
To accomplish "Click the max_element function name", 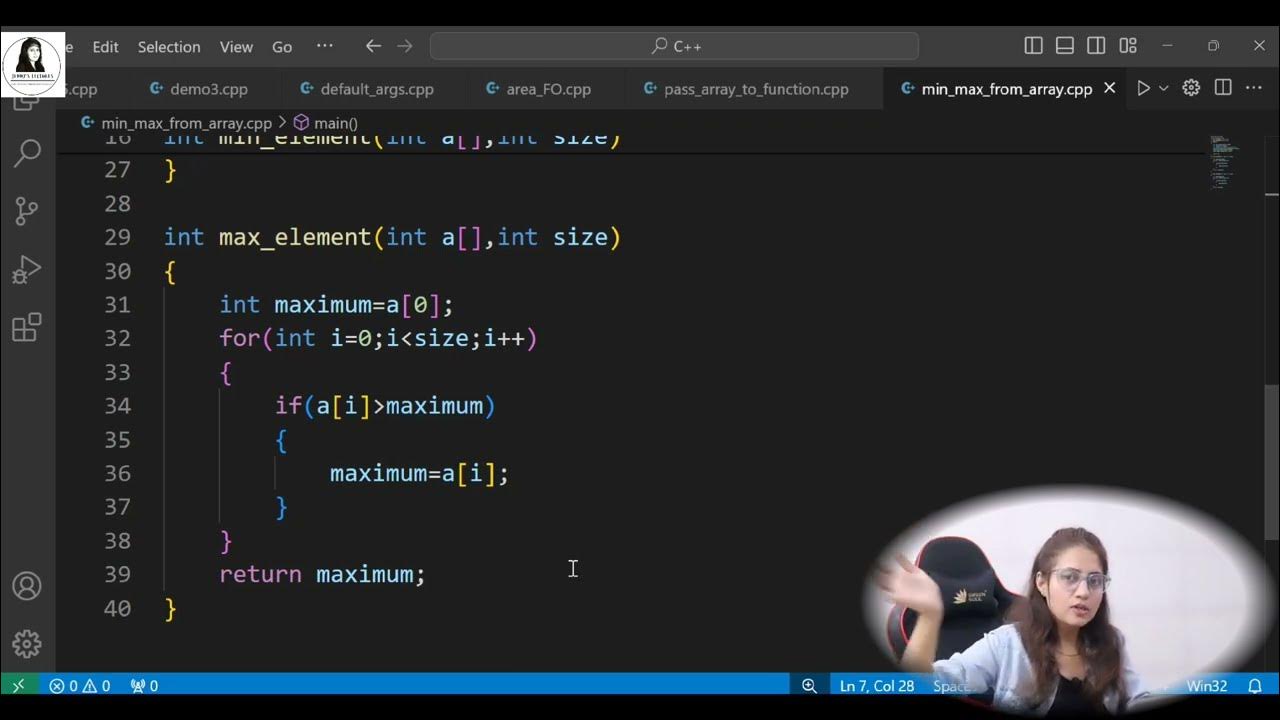I will (295, 237).
